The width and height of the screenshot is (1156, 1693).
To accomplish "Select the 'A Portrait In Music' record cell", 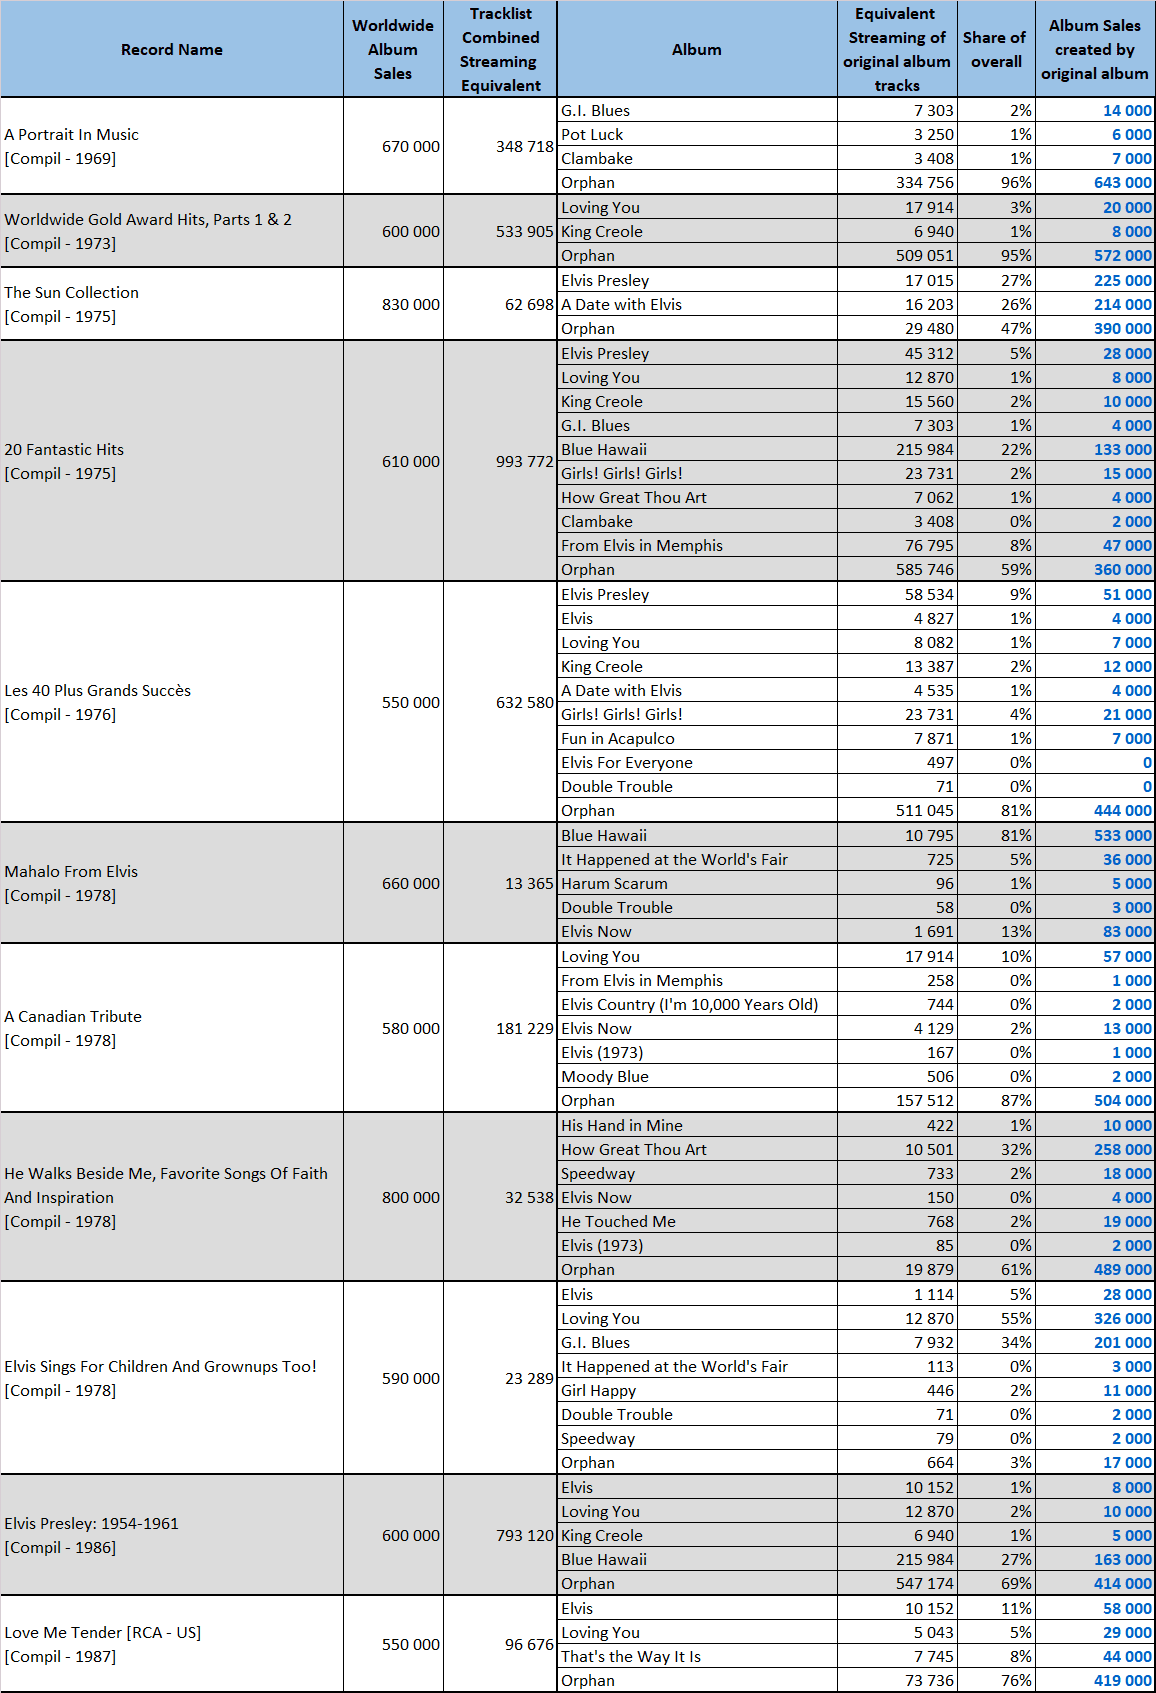I will 172,146.
